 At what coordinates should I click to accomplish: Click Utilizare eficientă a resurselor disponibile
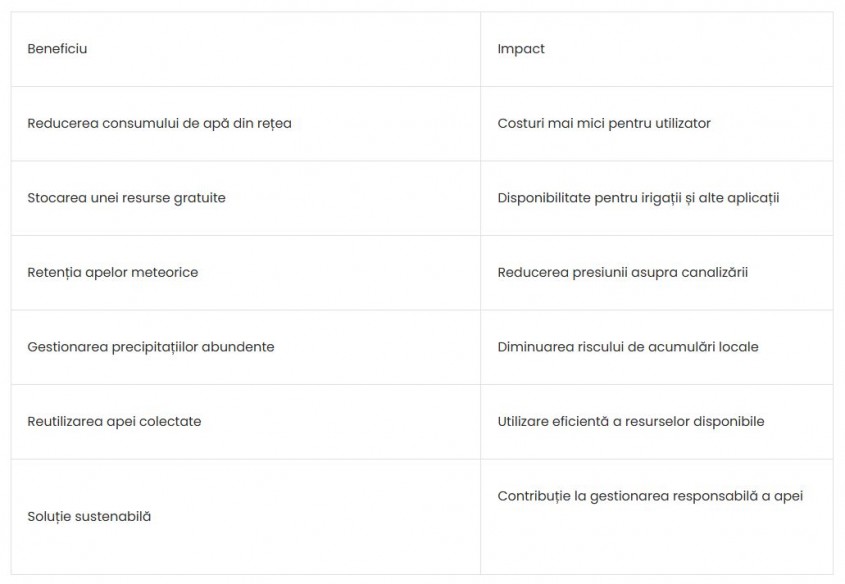[x=631, y=422]
